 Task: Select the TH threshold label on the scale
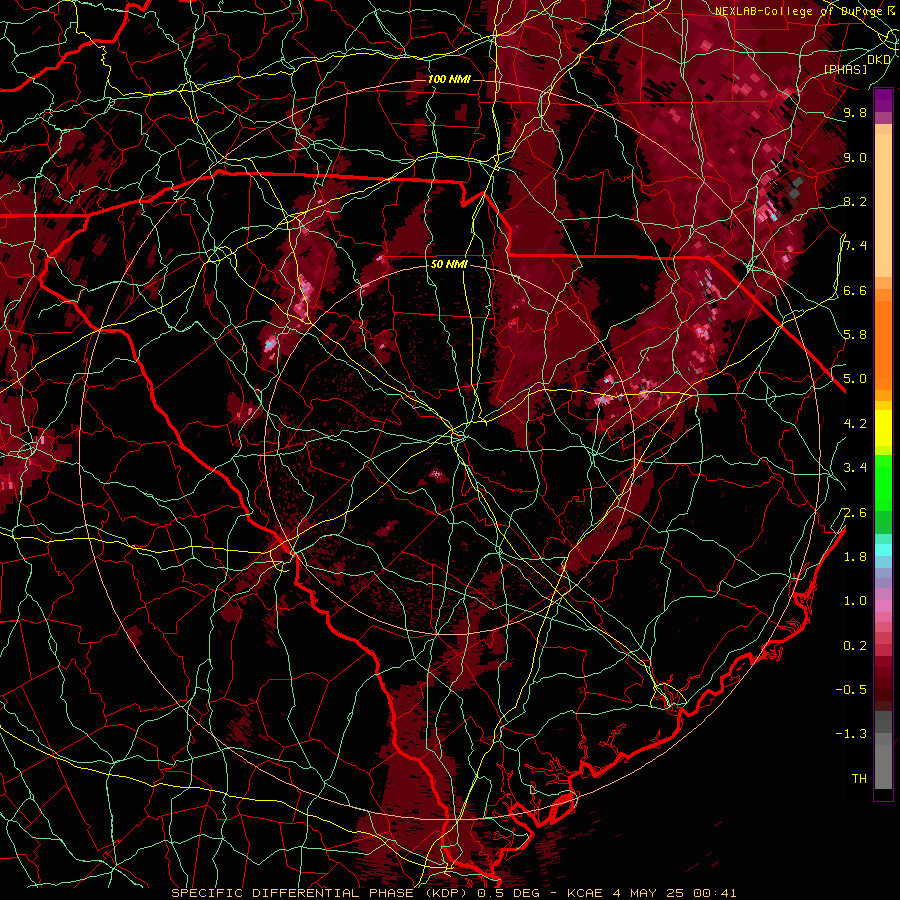859,779
